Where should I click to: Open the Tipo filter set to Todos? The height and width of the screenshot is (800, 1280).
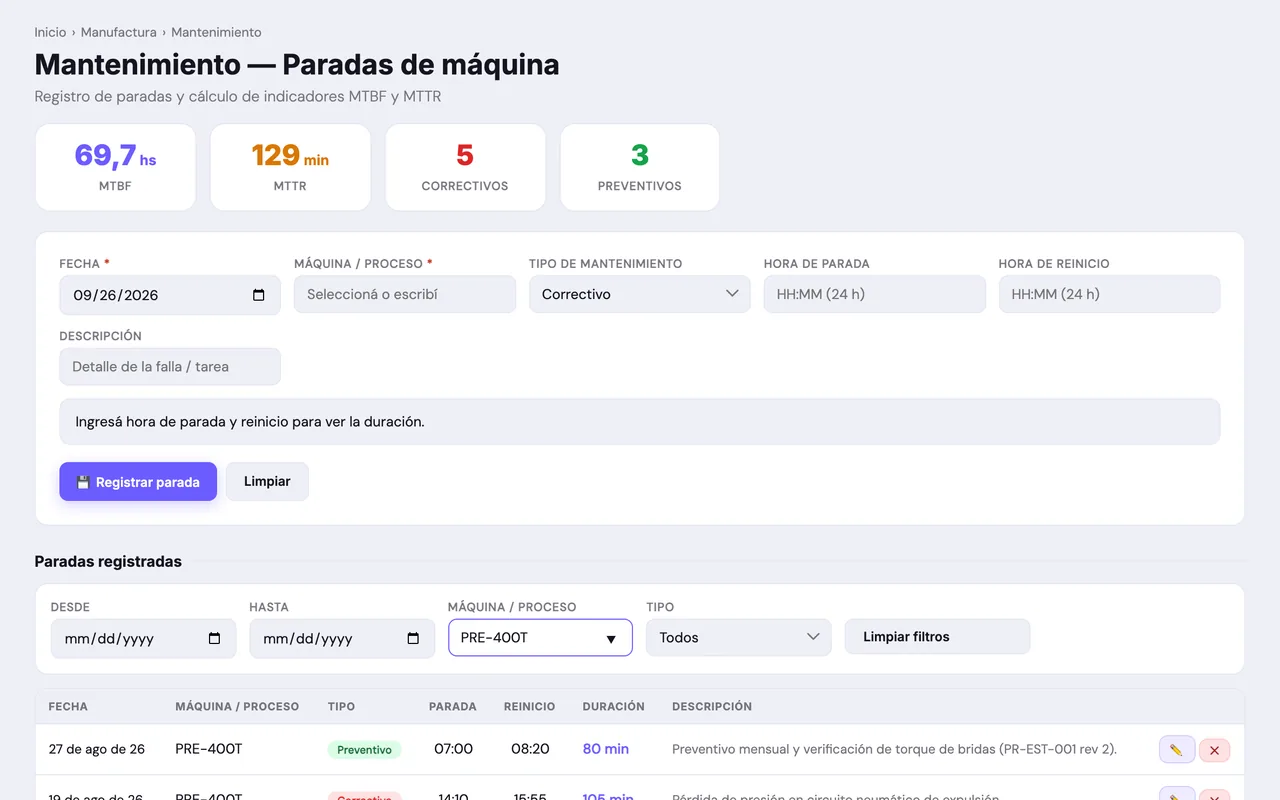point(739,638)
